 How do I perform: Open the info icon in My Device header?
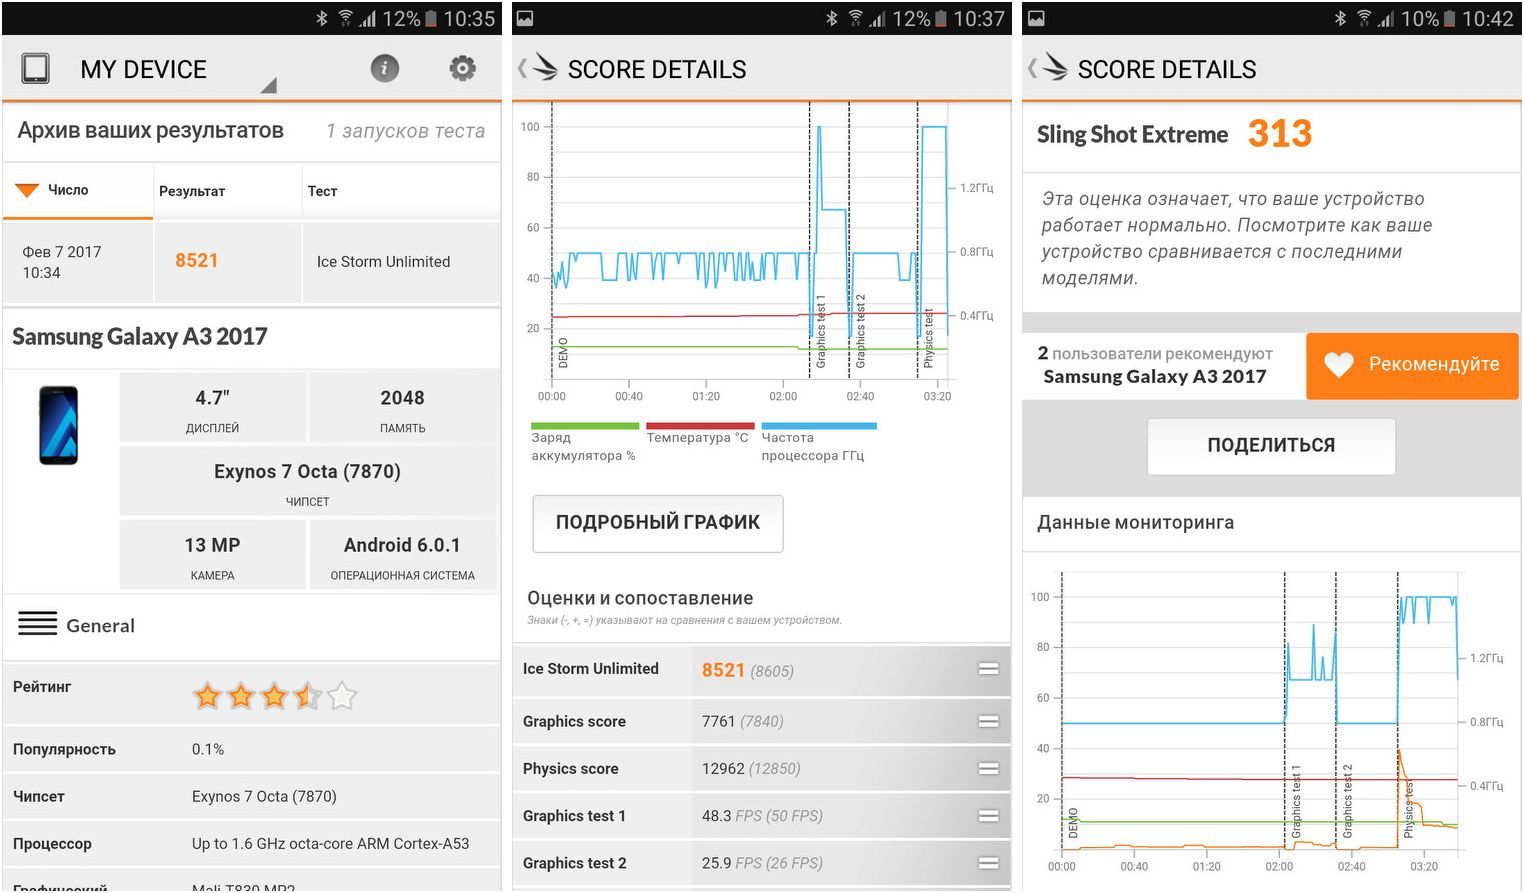tap(384, 68)
